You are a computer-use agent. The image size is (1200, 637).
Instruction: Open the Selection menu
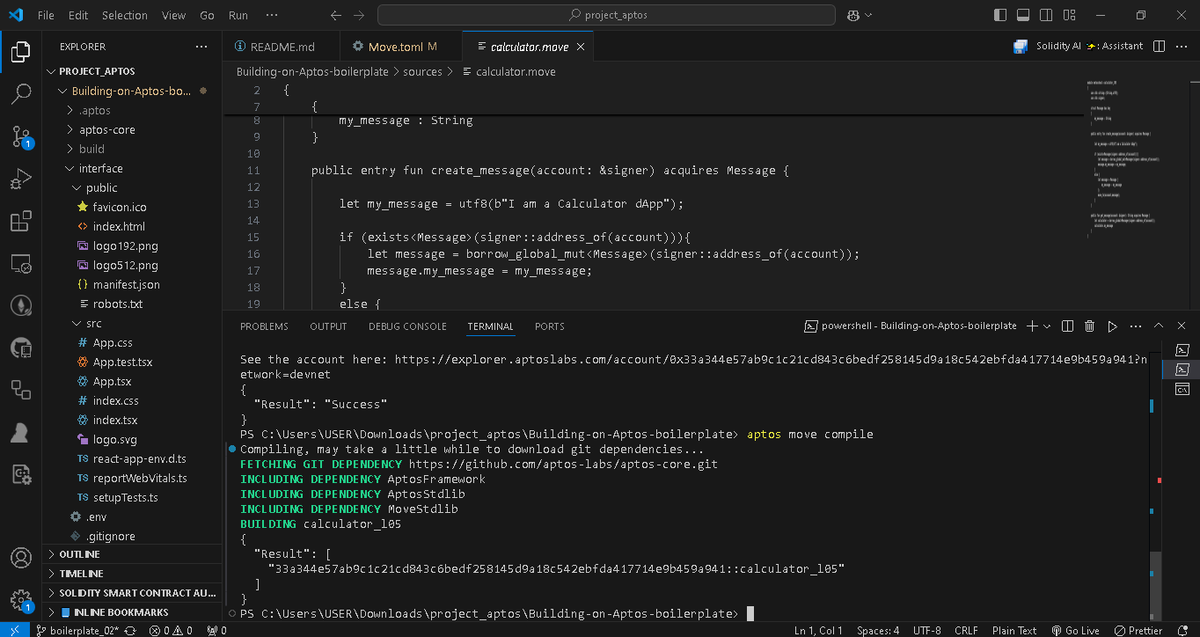124,15
